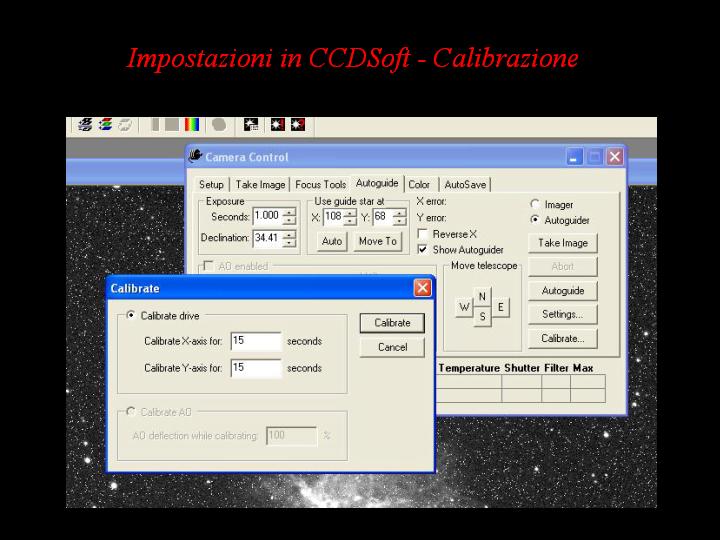The image size is (720, 540).
Task: Click the red-green-blue stacked layers icon
Action: [106, 125]
